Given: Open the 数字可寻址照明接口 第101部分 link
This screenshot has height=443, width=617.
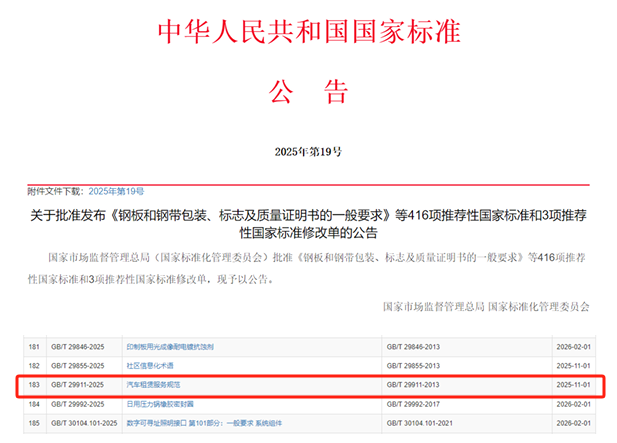Looking at the screenshot, I should click(204, 423).
